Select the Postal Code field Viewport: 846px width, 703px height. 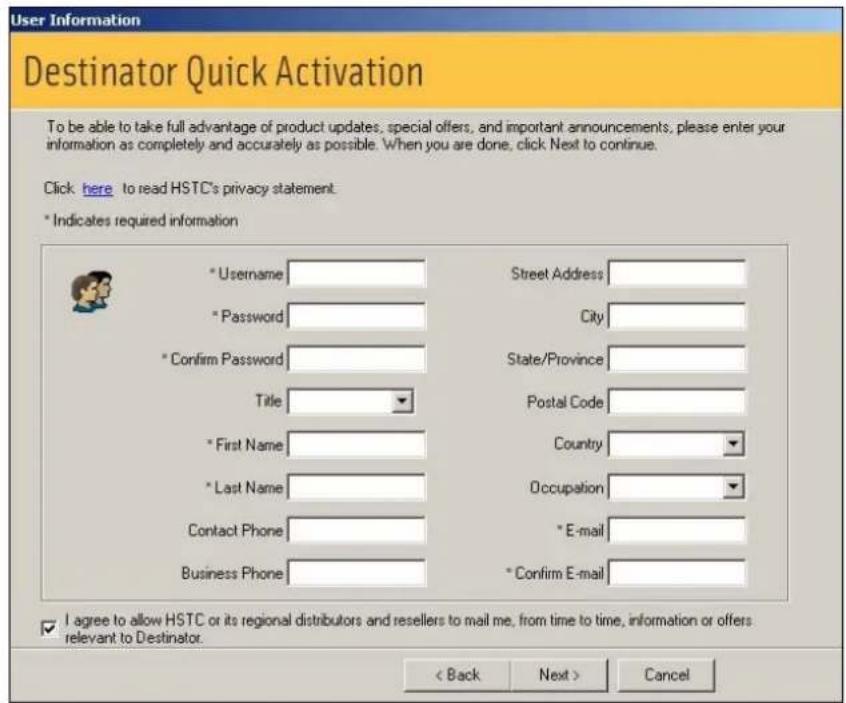(677, 402)
